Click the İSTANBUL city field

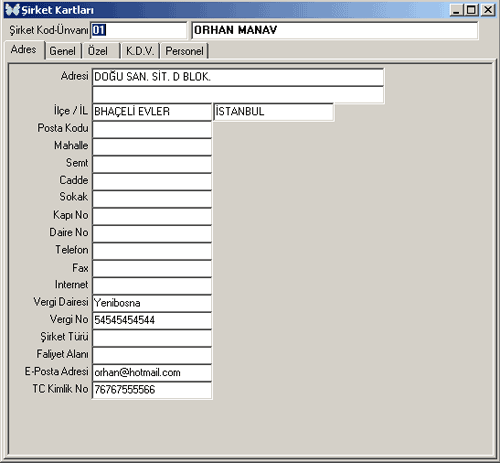click(x=273, y=112)
